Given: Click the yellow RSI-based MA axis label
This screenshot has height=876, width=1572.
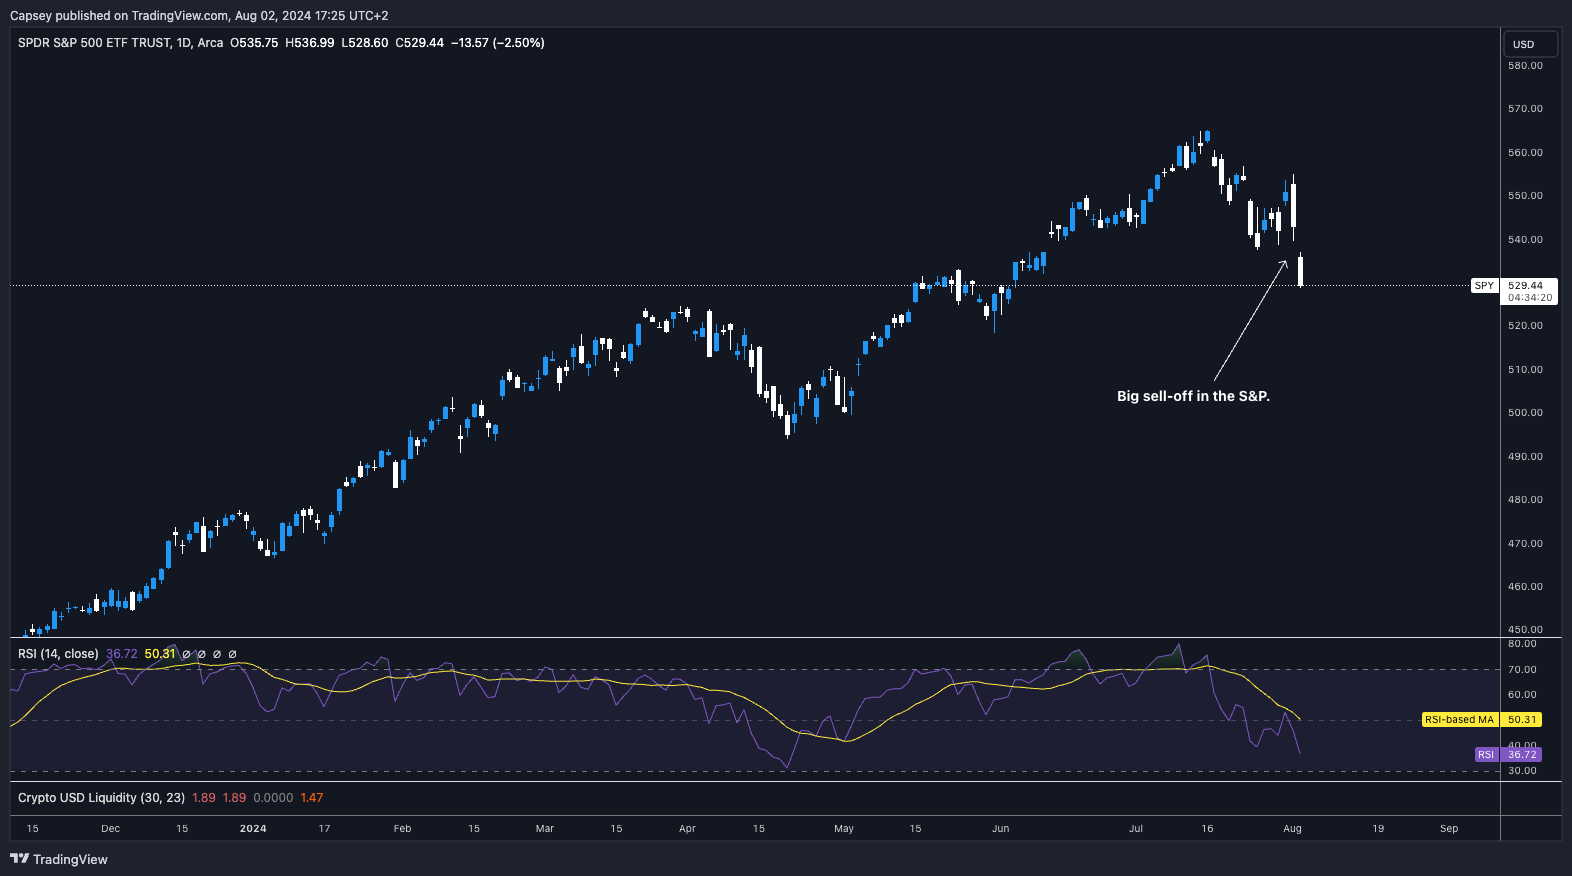Looking at the screenshot, I should 1460,720.
